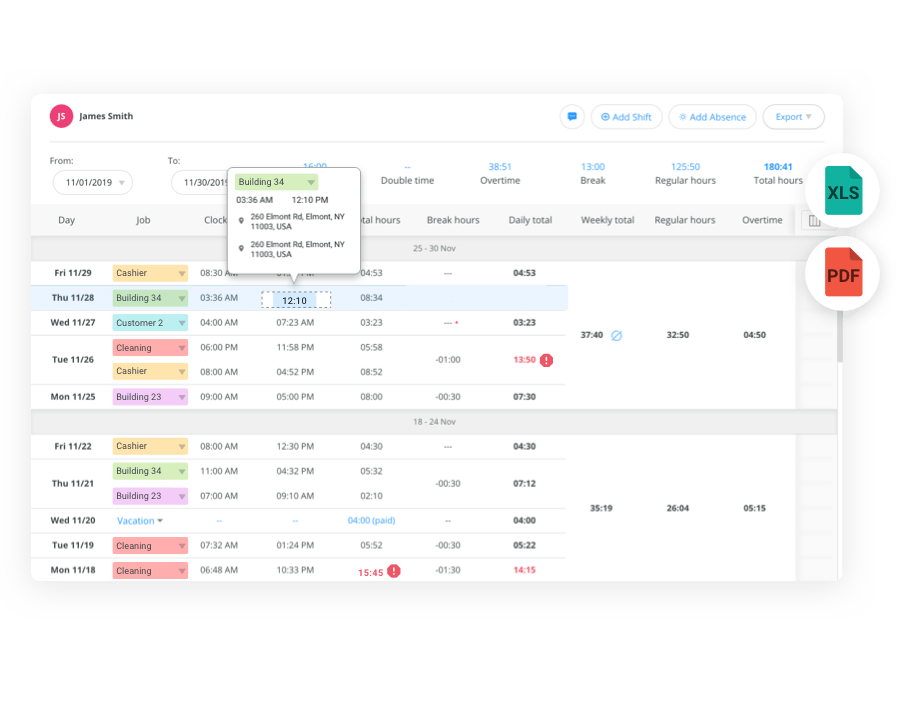Click the JS avatar next to James Smith

tap(61, 117)
